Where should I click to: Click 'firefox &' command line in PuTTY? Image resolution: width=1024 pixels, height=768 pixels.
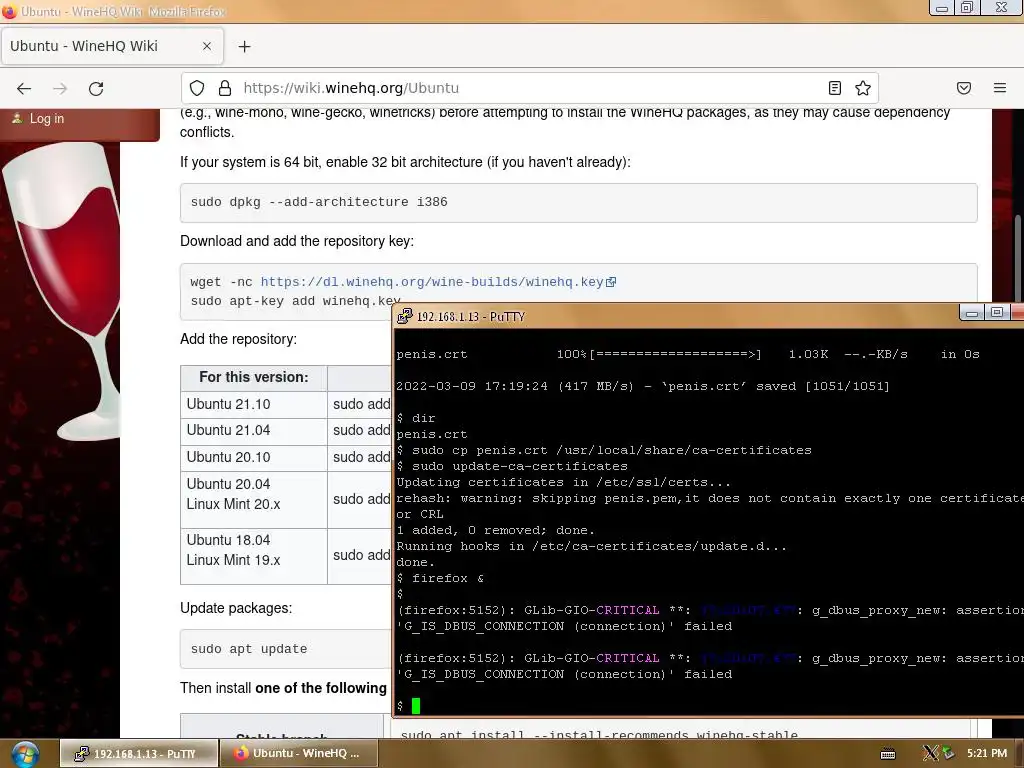(x=440, y=579)
